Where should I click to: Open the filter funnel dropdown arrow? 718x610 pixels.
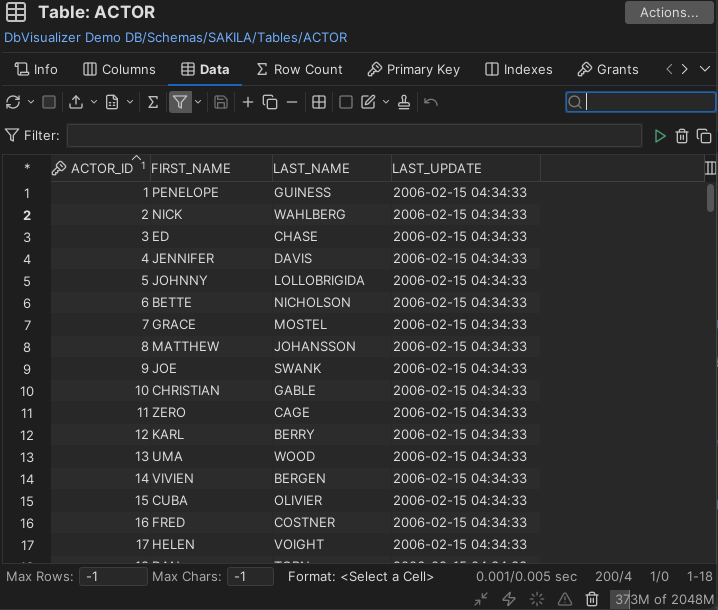point(198,102)
